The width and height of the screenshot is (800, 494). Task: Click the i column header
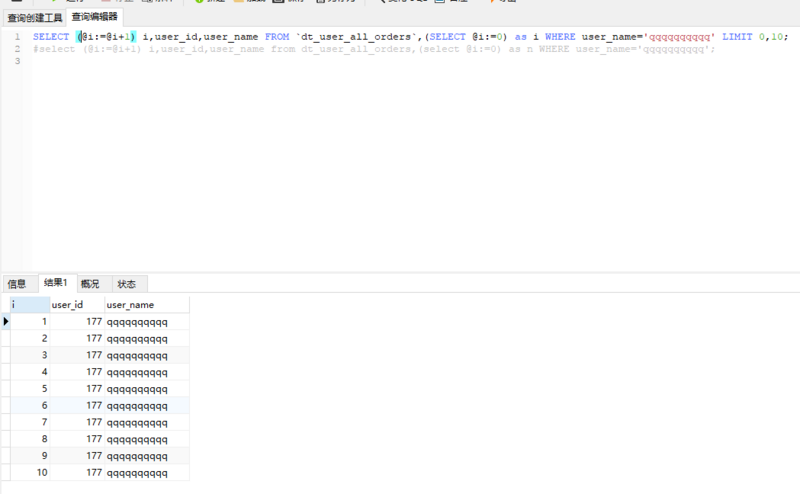pos(29,304)
